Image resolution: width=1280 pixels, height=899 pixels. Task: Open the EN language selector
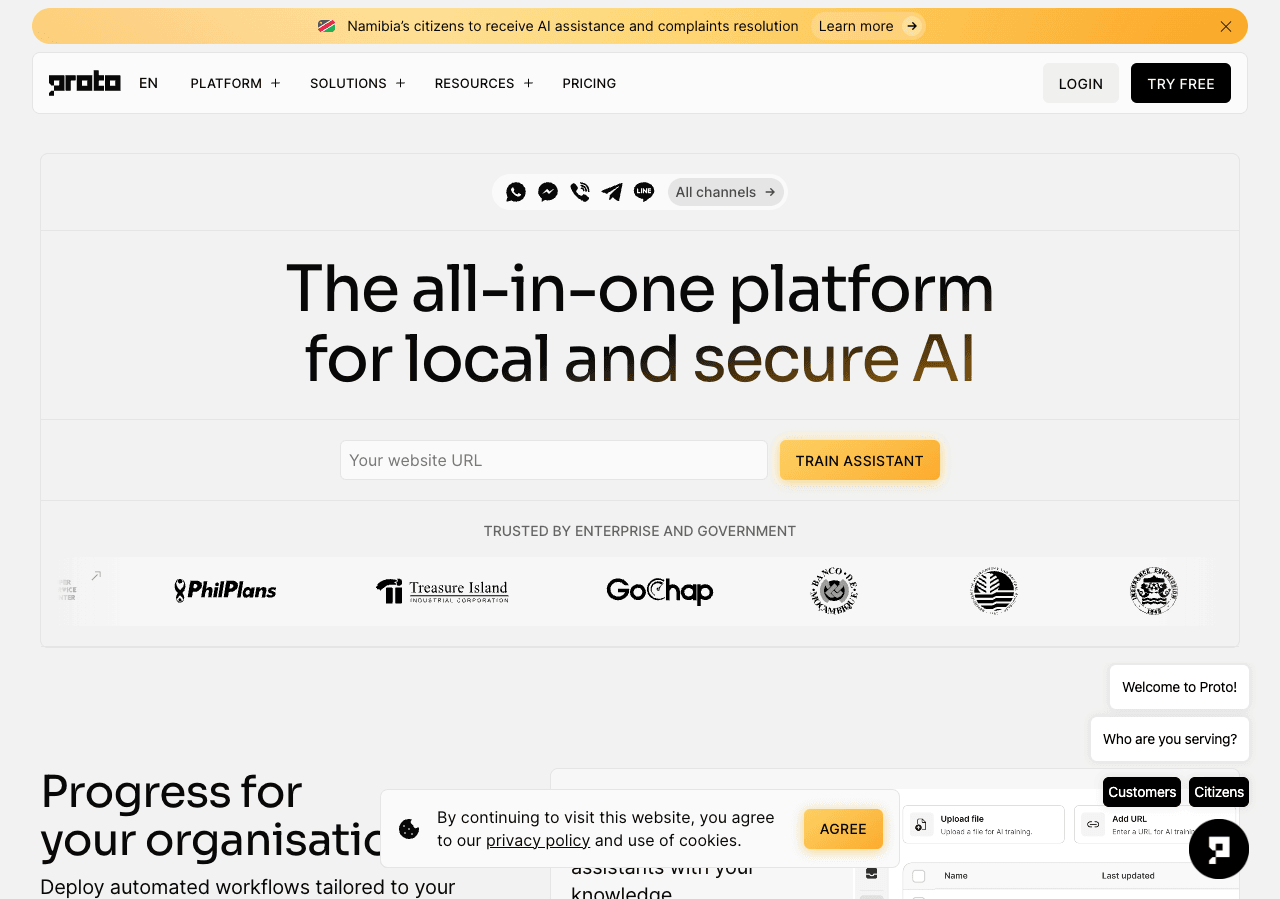148,83
